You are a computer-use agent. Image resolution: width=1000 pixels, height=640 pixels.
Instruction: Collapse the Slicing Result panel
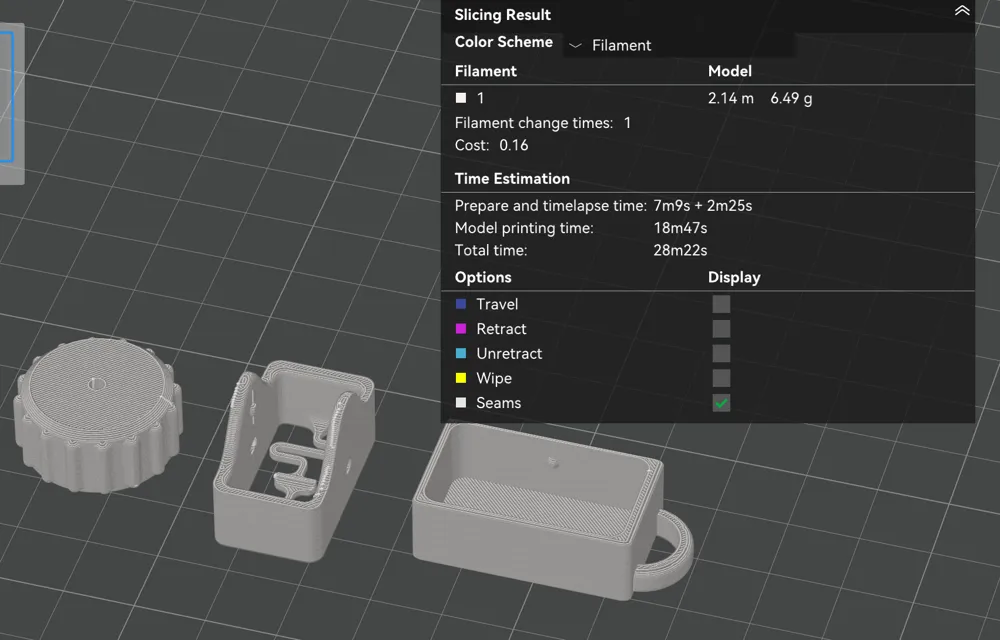pyautogui.click(x=962, y=10)
